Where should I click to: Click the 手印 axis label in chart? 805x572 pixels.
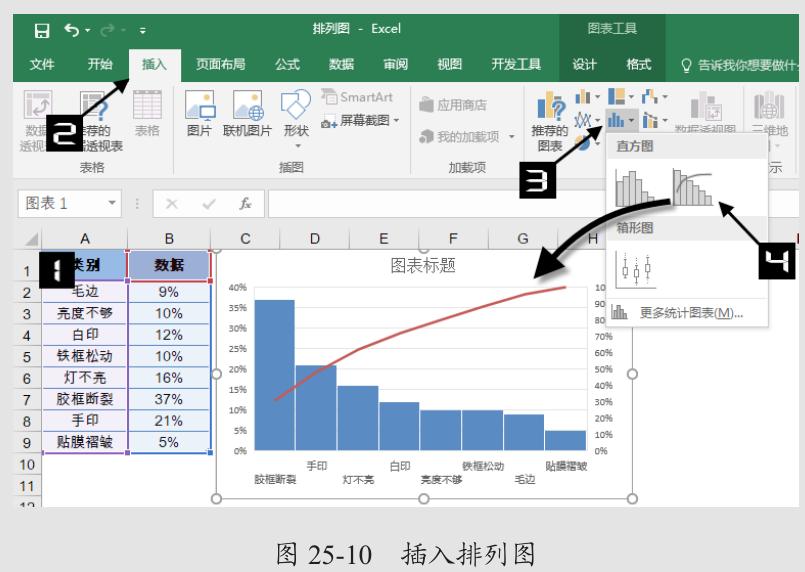317,466
